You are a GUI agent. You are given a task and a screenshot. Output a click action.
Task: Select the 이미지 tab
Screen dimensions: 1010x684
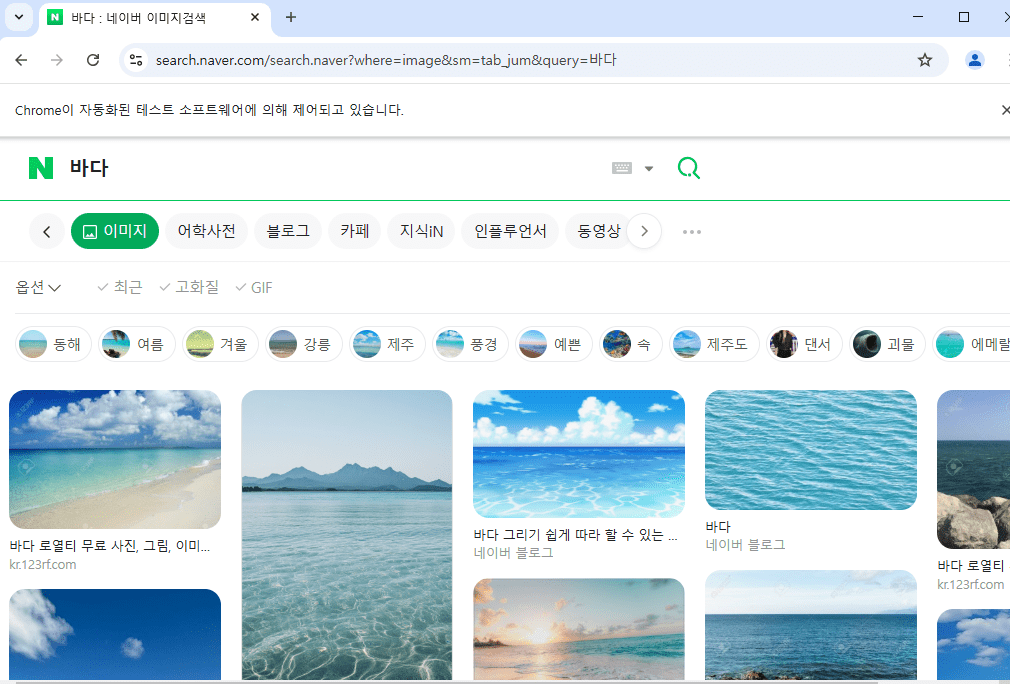click(115, 231)
